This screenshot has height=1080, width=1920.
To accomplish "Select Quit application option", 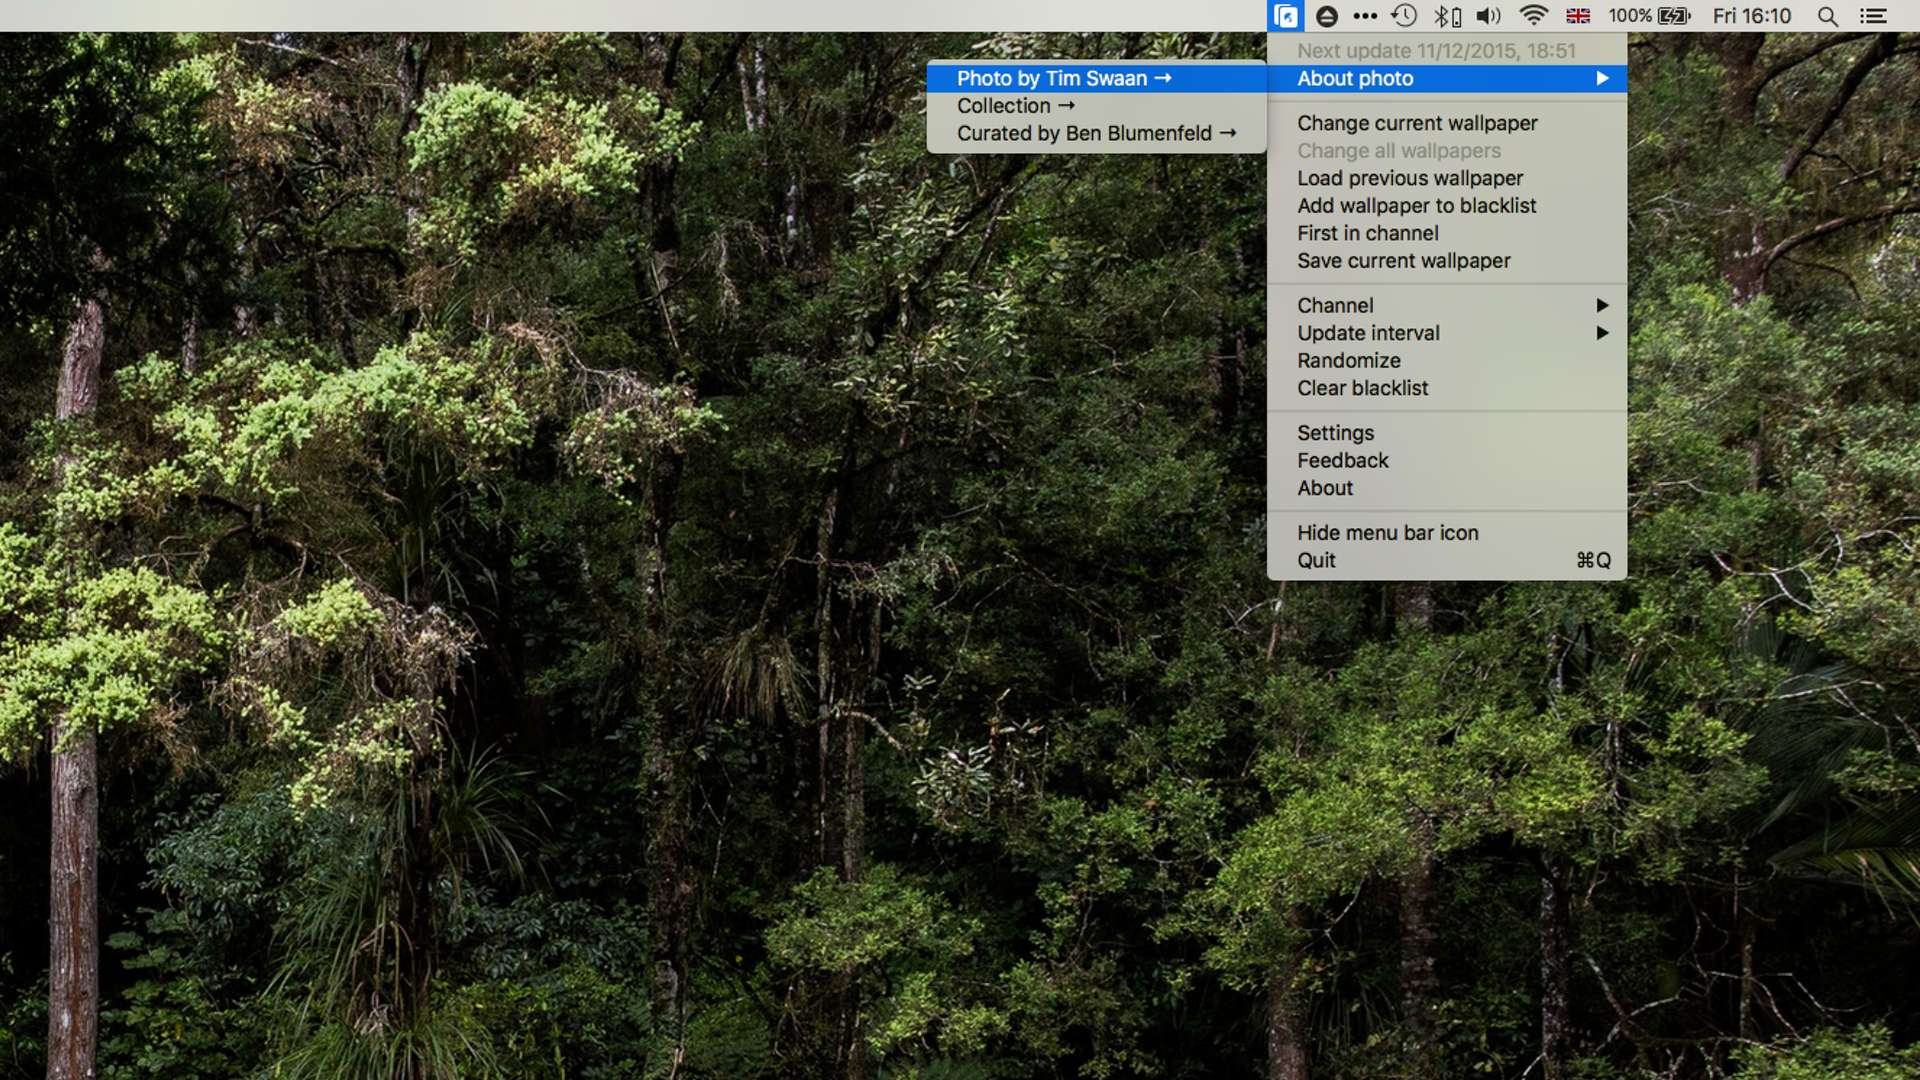I will point(1316,559).
